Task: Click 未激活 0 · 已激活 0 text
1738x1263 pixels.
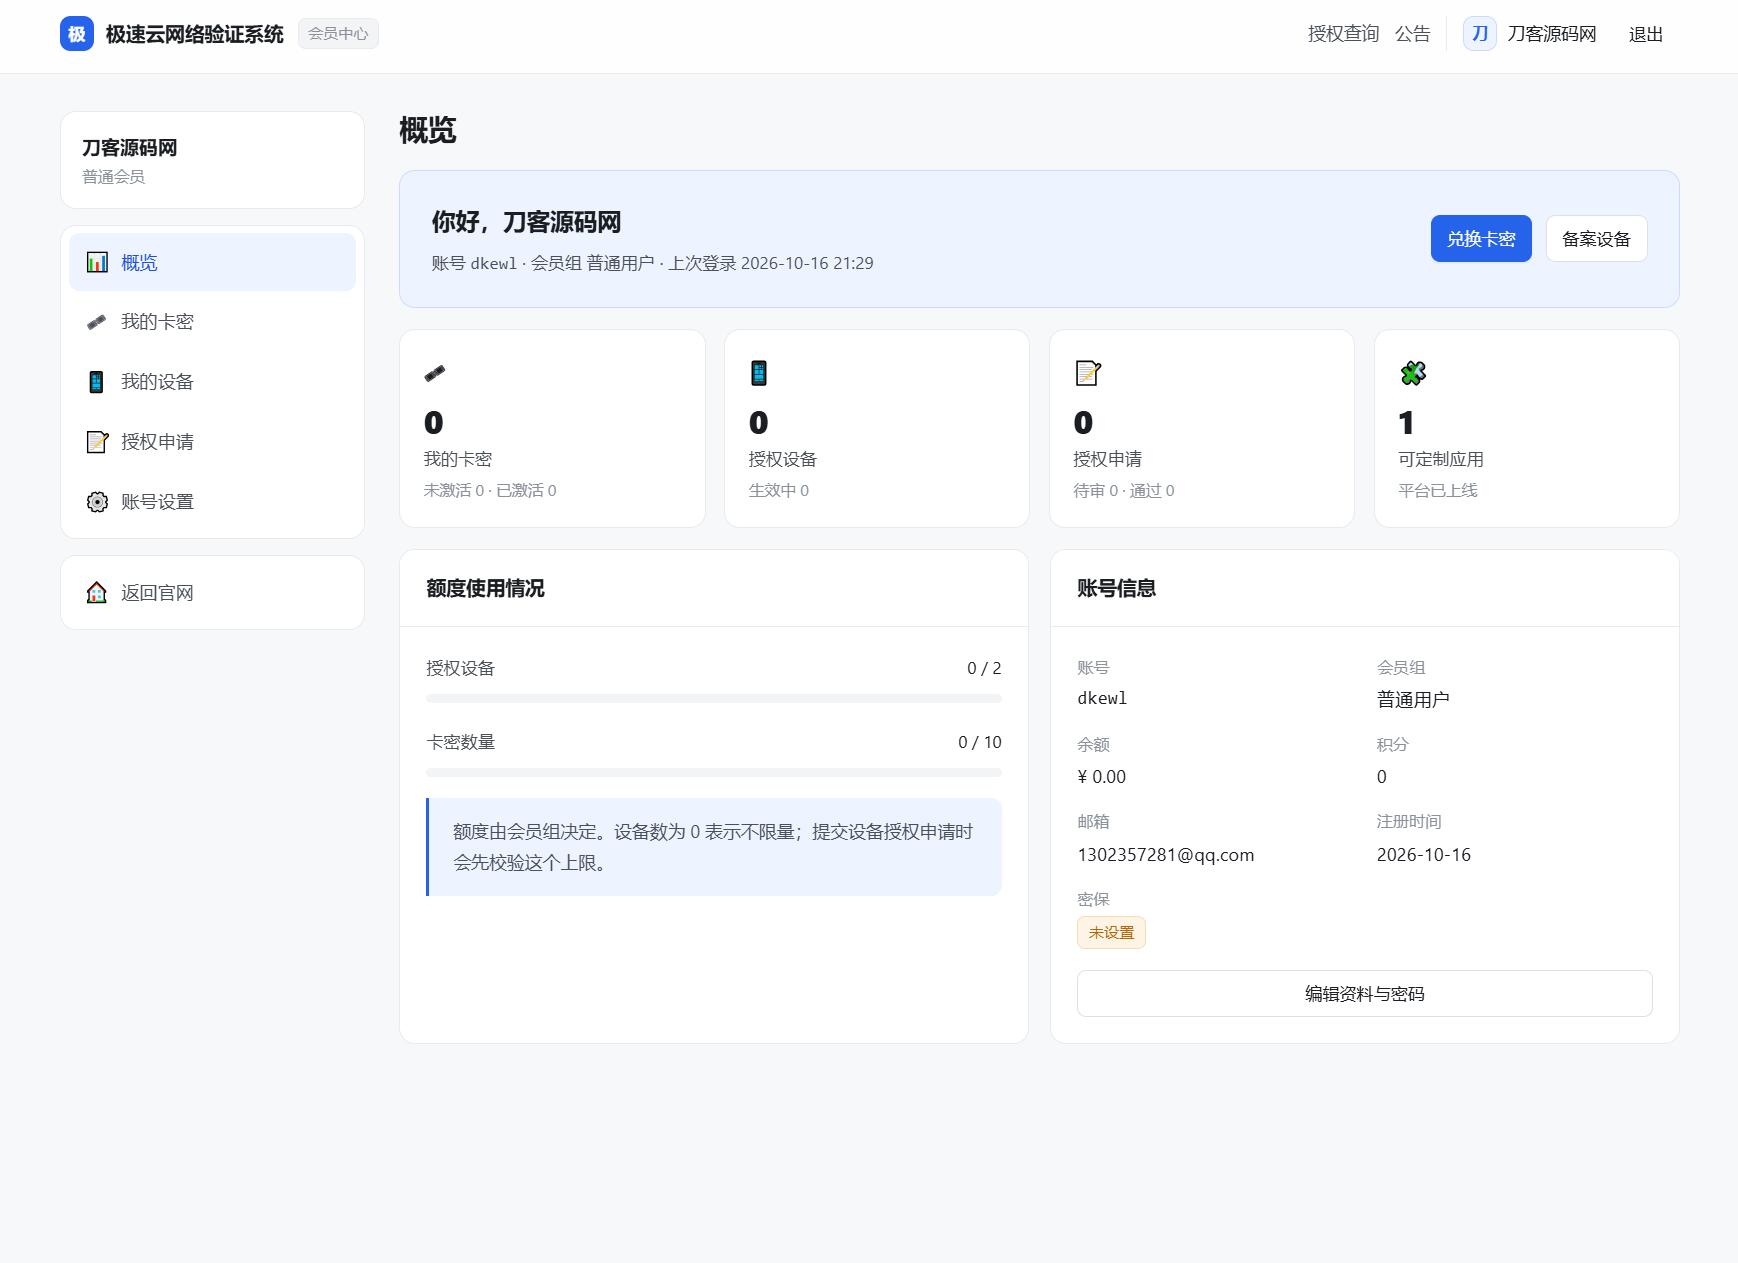Action: coord(490,490)
